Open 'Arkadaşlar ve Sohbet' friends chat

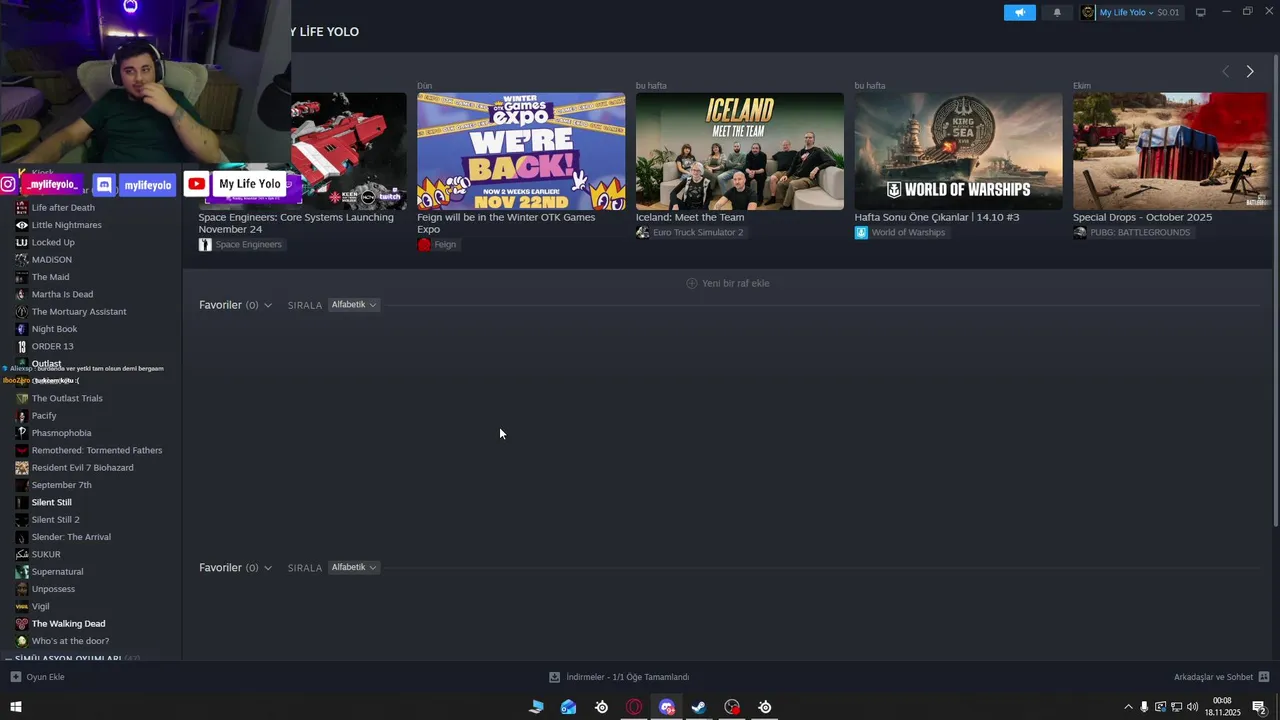(1221, 677)
